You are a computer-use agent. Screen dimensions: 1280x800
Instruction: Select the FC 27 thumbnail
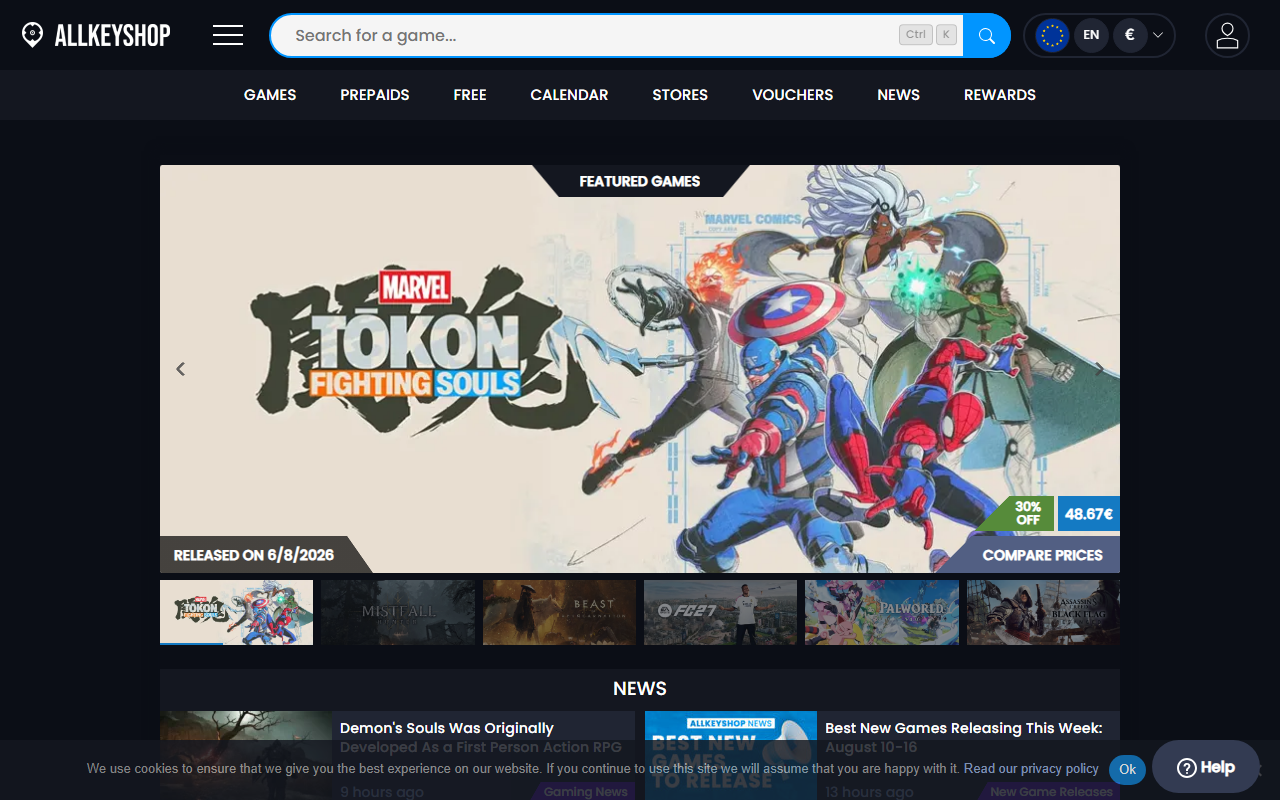[x=720, y=612]
